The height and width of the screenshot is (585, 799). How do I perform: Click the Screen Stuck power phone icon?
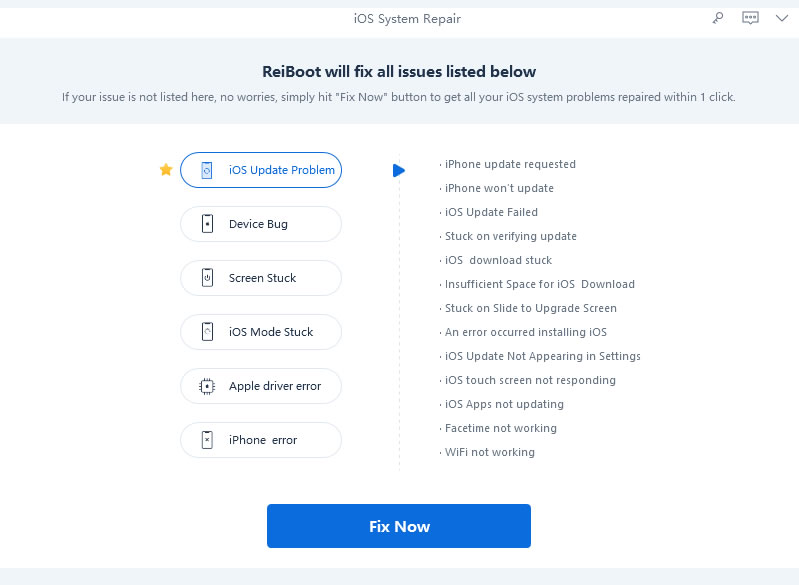[x=207, y=278]
